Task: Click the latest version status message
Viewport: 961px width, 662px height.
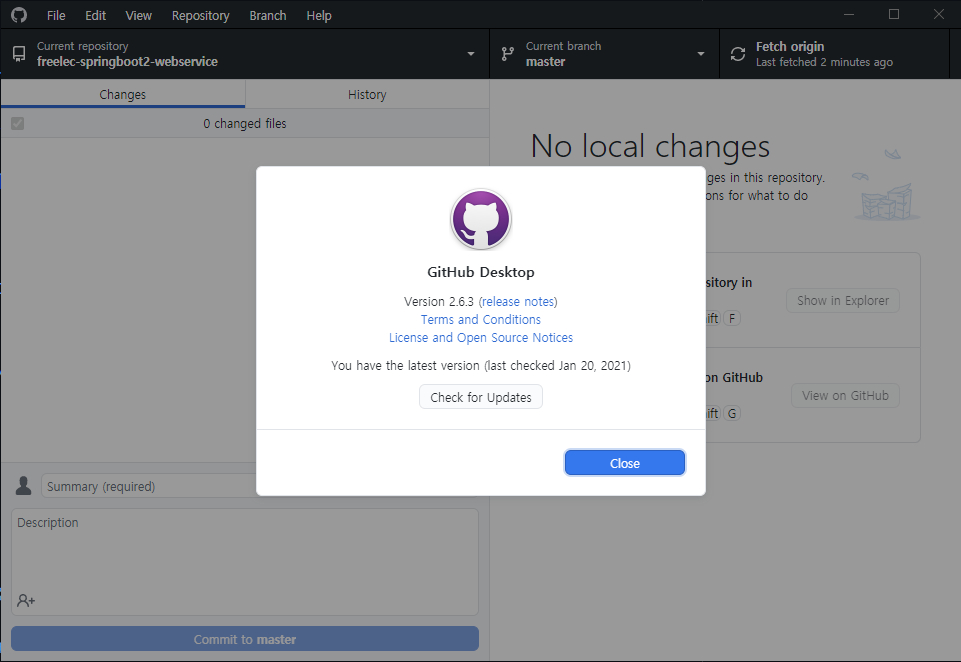Action: pyautogui.click(x=480, y=365)
